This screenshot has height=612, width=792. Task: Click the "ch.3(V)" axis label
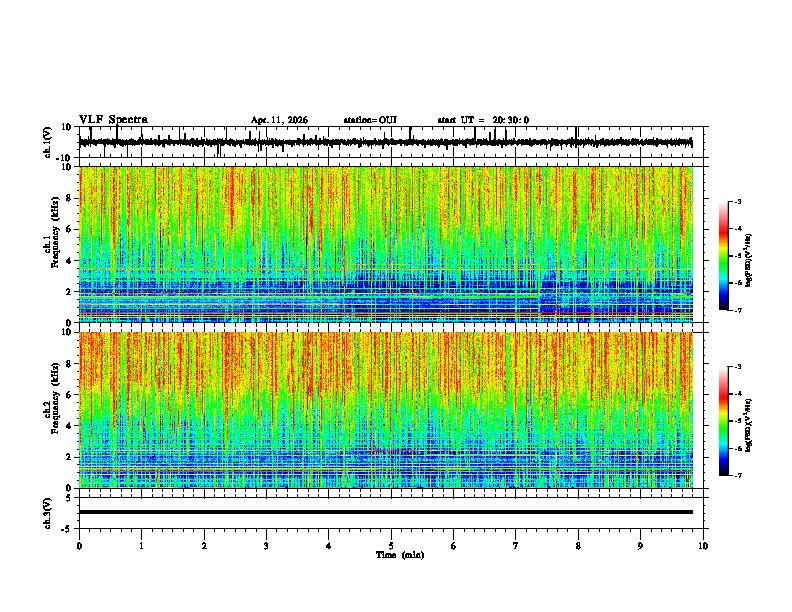click(48, 514)
